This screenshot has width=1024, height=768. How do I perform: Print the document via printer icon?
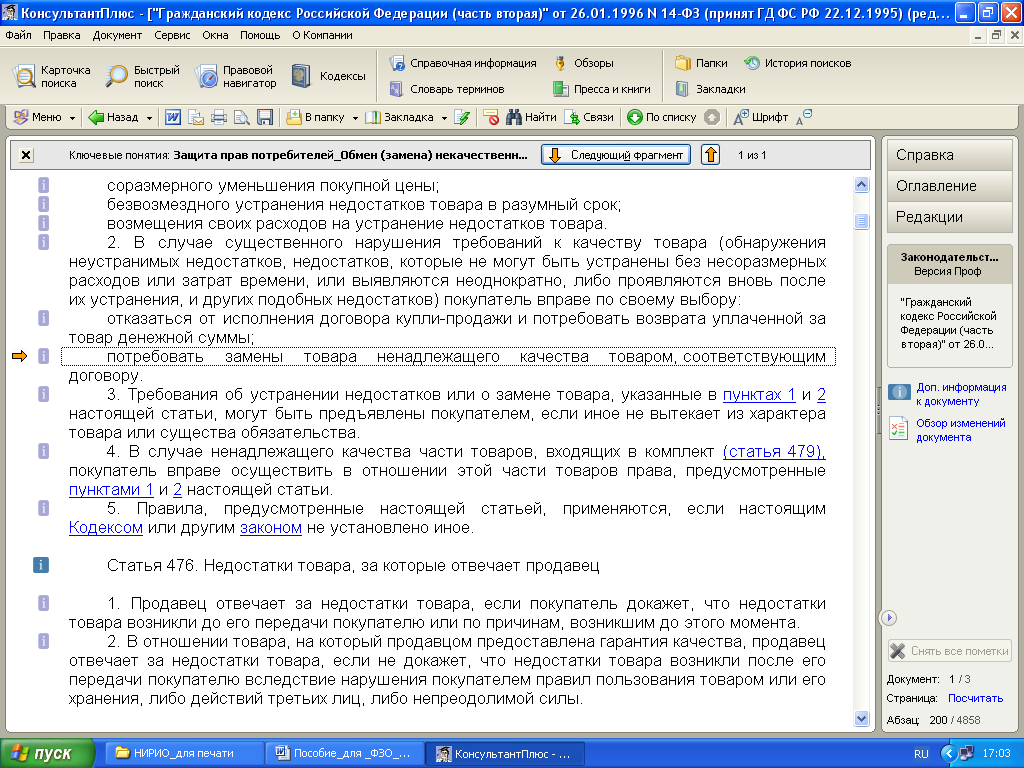(219, 117)
